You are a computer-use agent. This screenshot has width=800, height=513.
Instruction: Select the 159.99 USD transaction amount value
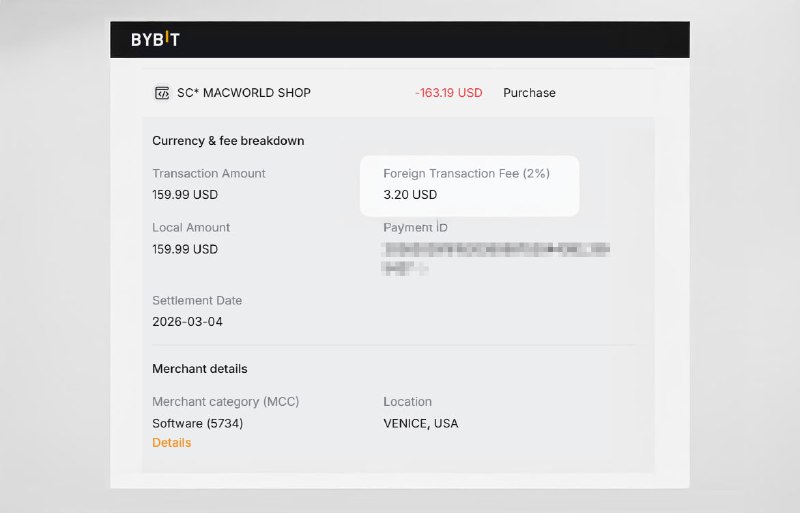point(185,194)
